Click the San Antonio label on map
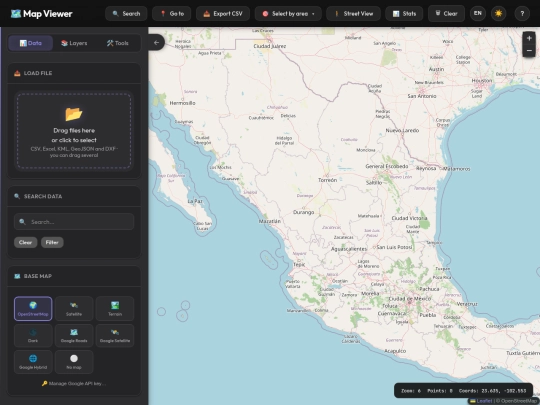 click(x=422, y=96)
